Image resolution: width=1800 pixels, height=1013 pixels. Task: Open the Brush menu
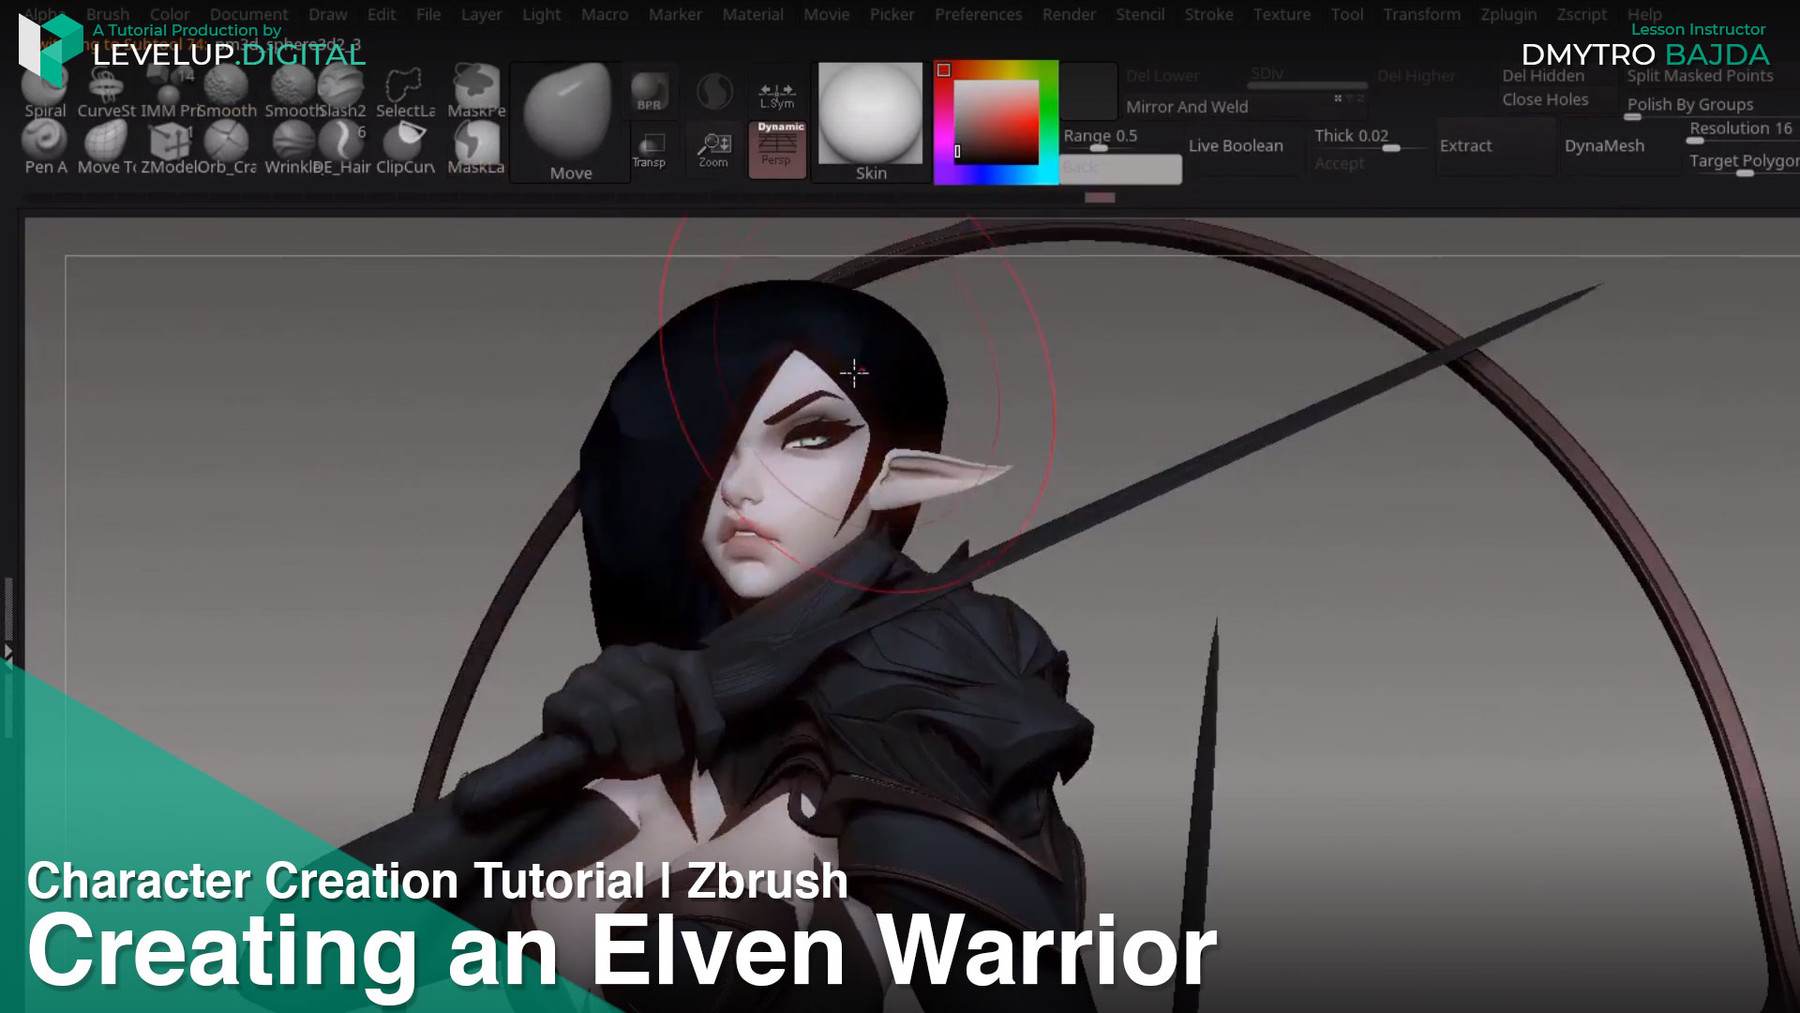point(107,14)
